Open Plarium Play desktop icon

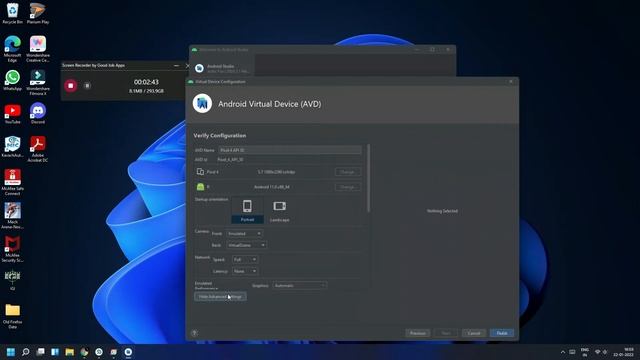[38, 13]
